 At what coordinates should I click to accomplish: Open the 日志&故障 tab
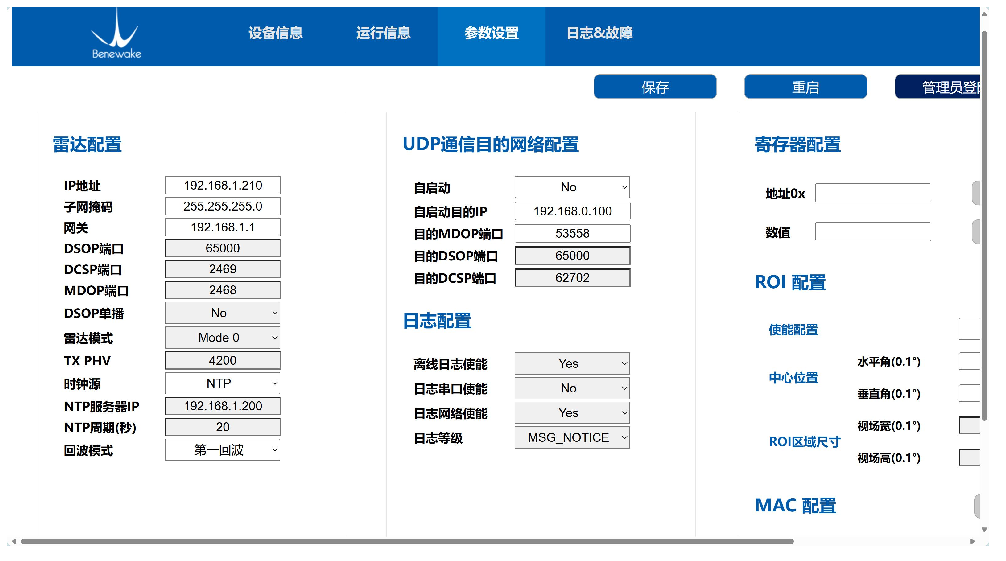599,33
